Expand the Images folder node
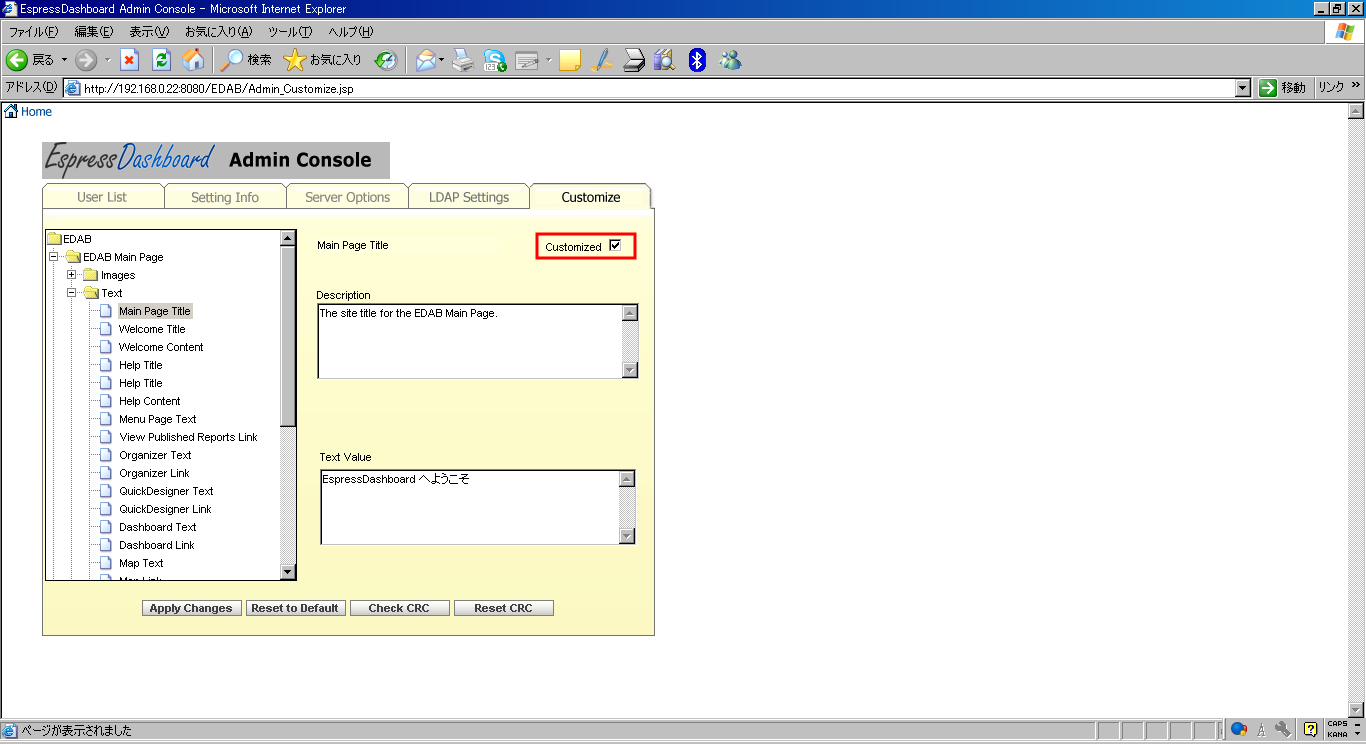 tap(72, 275)
